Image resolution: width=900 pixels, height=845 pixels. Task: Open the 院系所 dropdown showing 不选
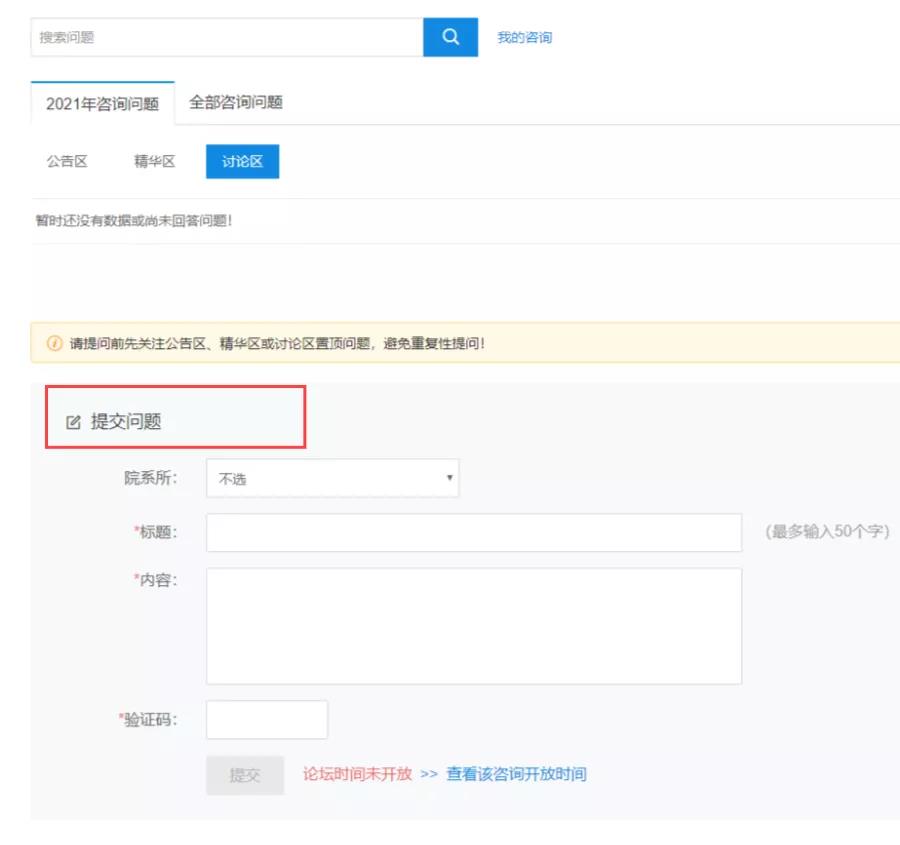pyautogui.click(x=332, y=478)
